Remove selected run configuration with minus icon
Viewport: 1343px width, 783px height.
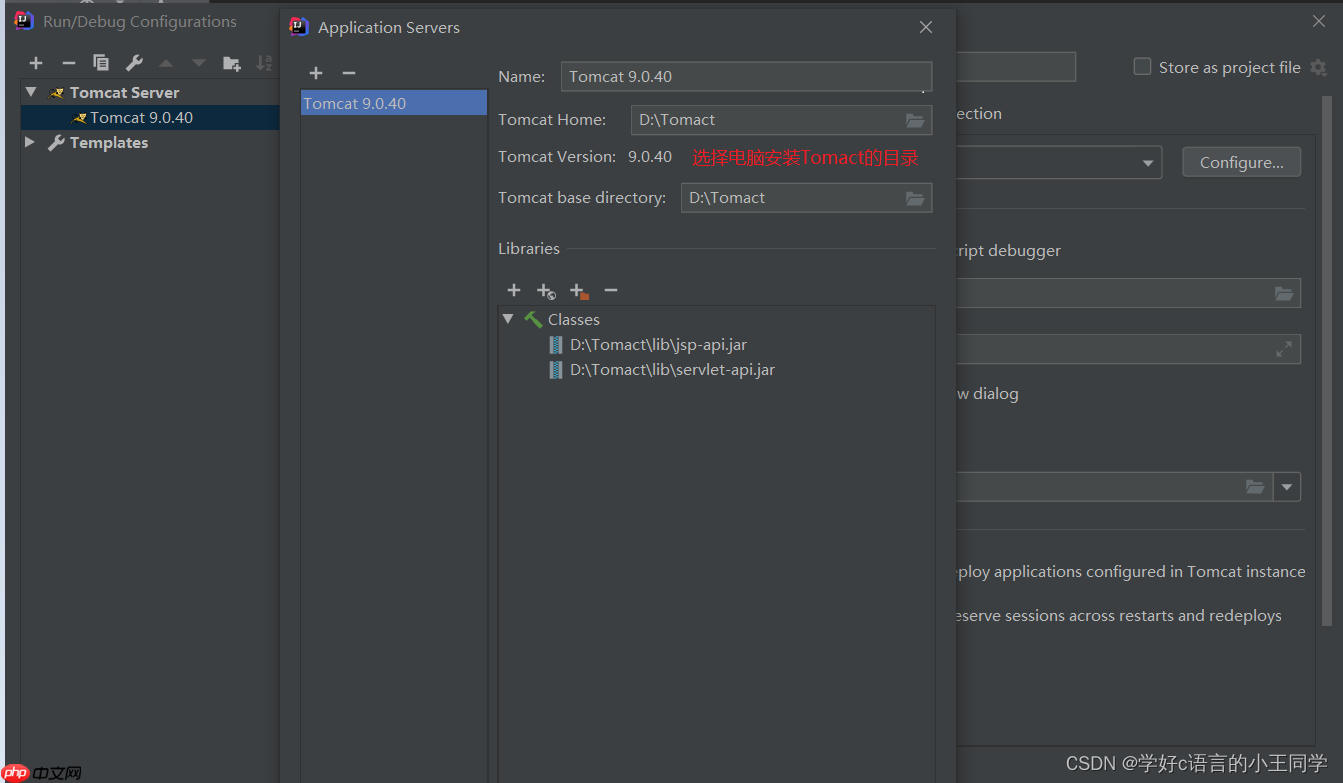(x=69, y=63)
